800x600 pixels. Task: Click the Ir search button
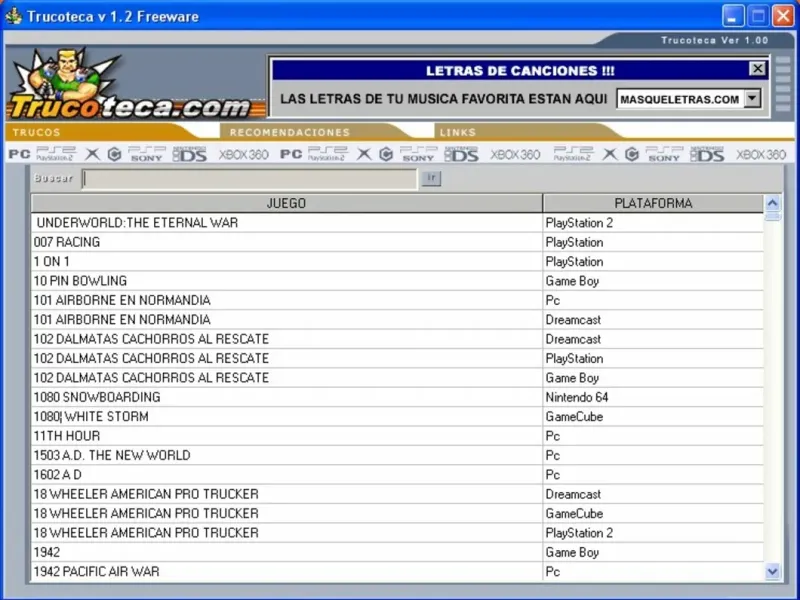click(431, 178)
